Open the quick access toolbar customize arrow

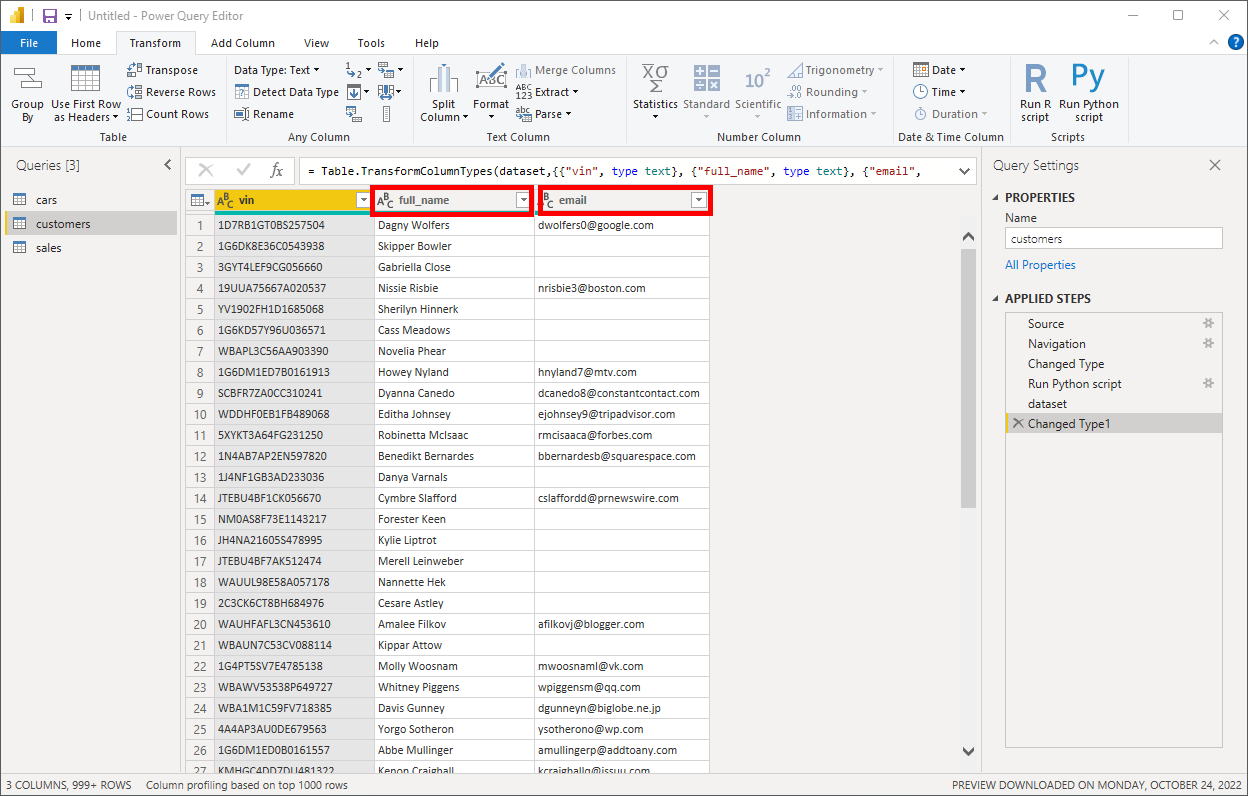click(69, 17)
